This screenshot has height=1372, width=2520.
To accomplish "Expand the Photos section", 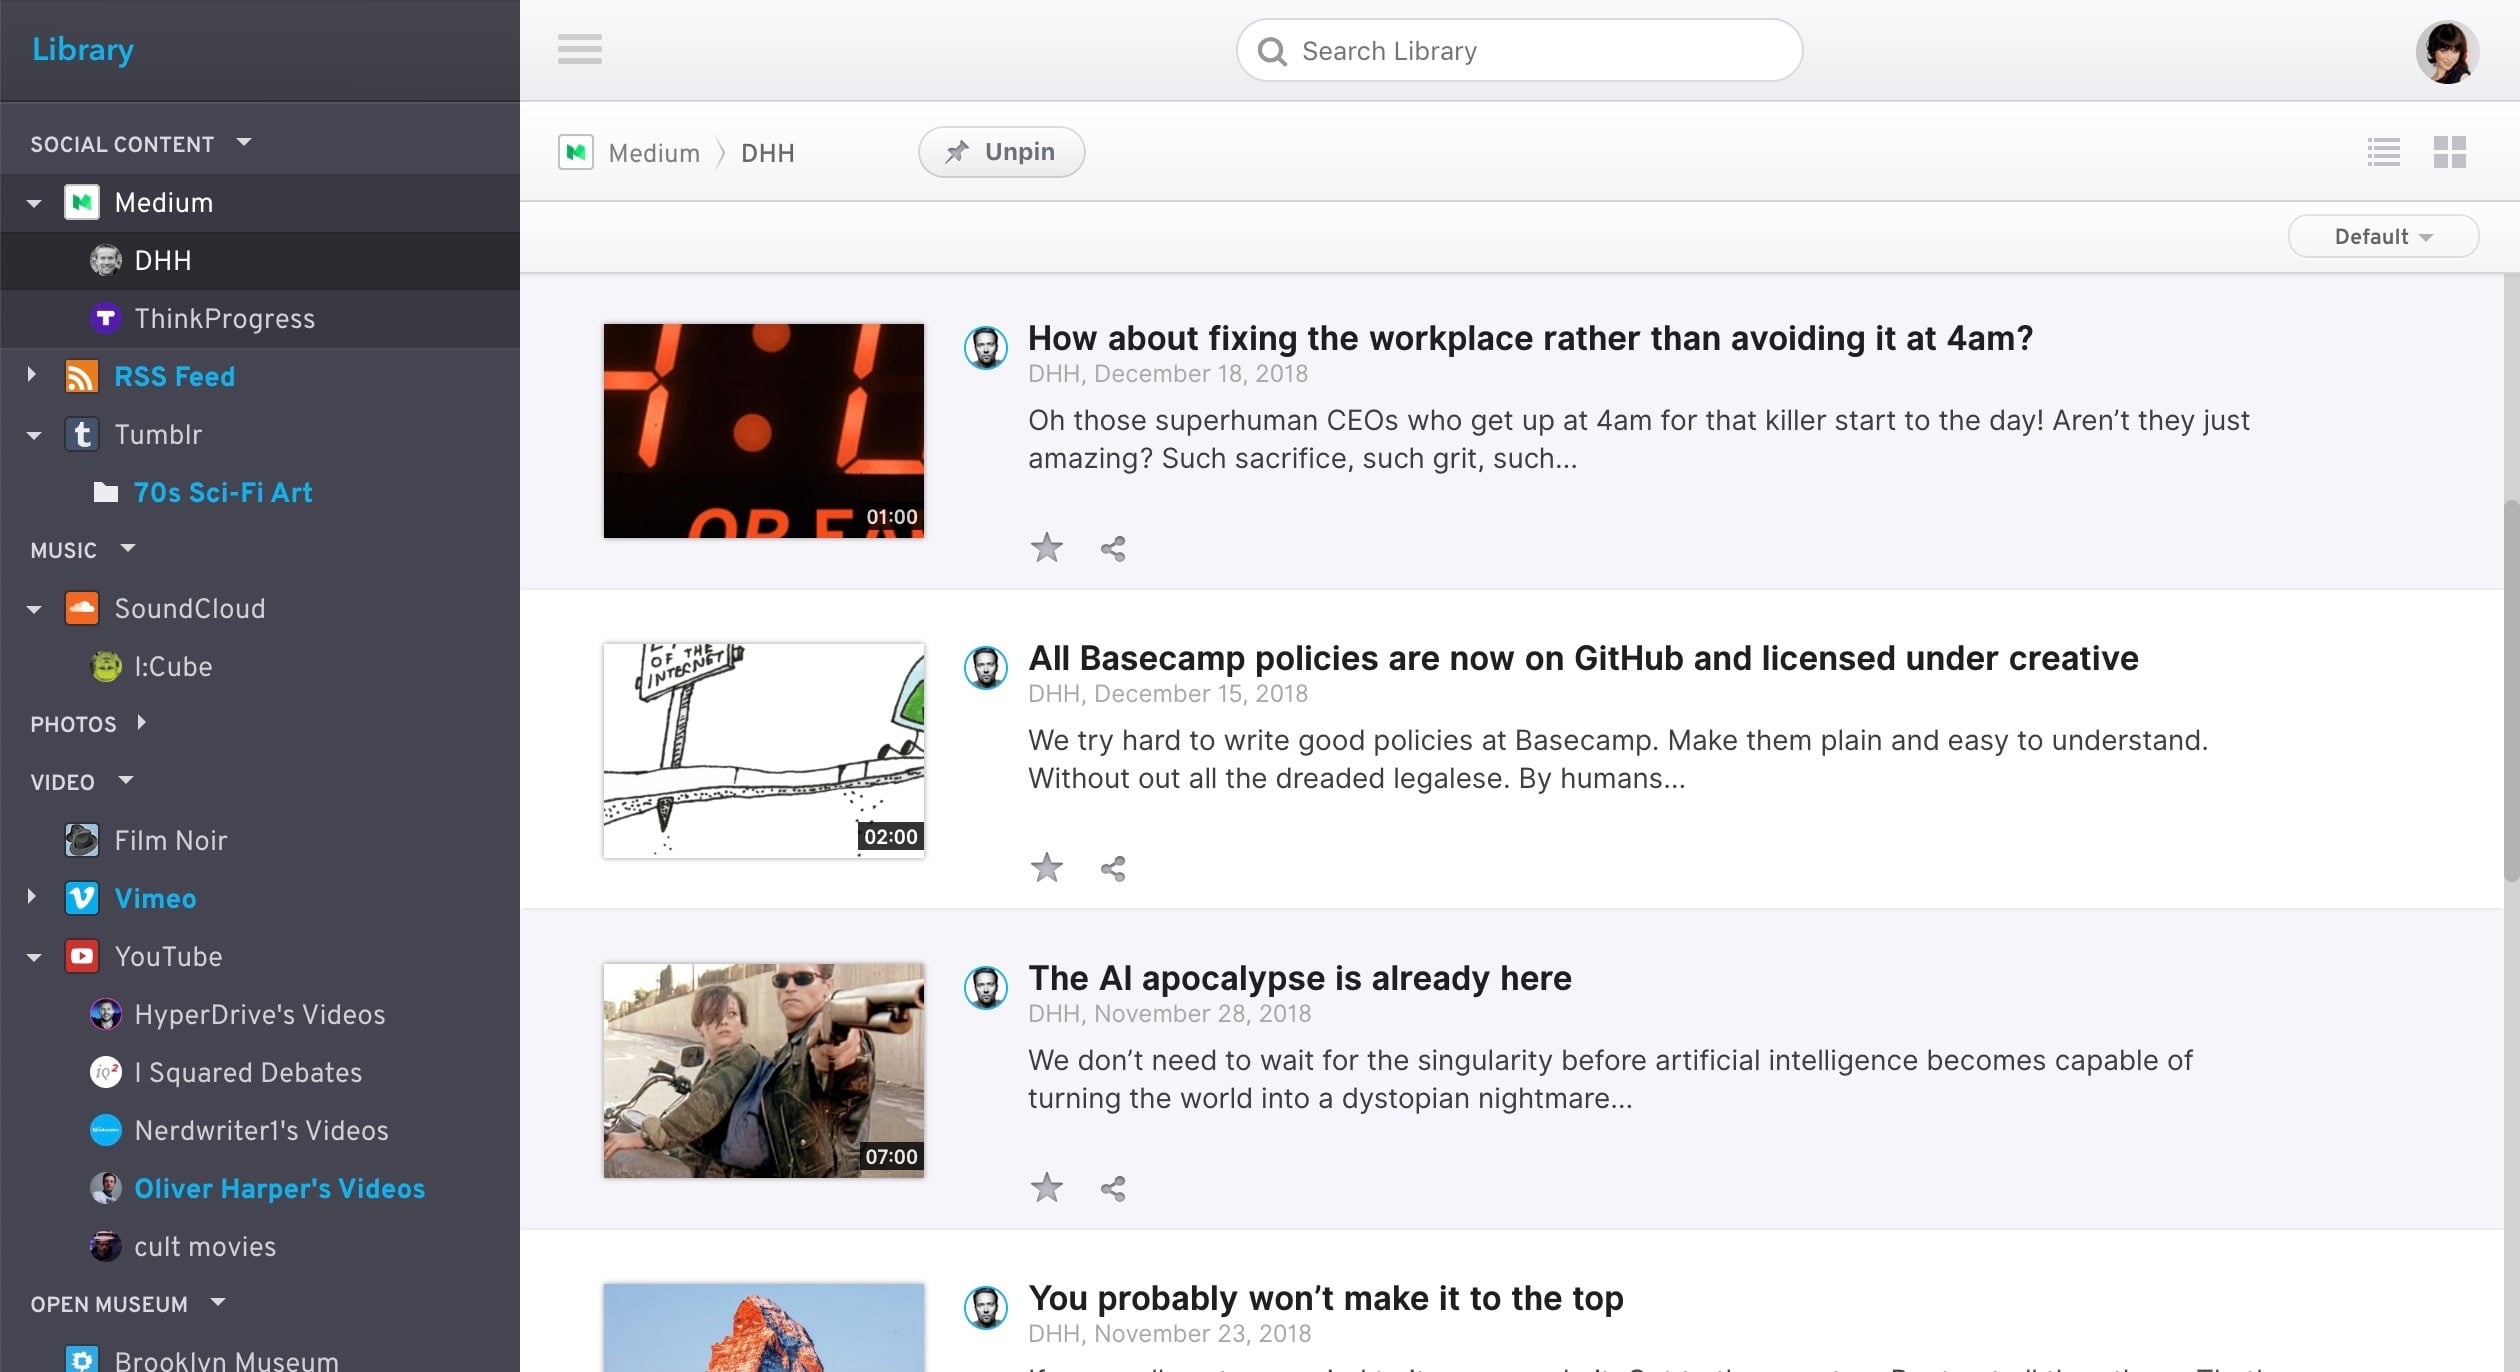I will (142, 723).
